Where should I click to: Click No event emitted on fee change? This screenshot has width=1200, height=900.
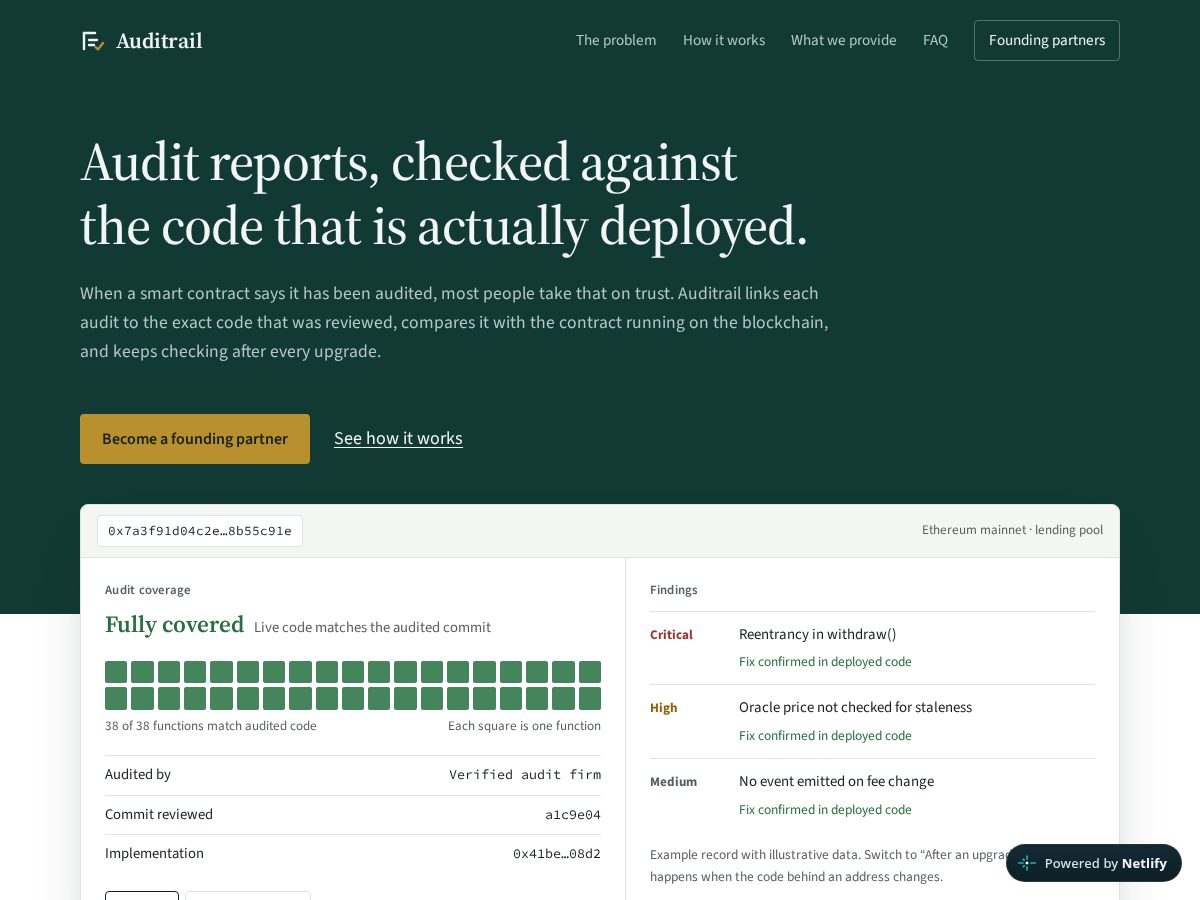[836, 781]
